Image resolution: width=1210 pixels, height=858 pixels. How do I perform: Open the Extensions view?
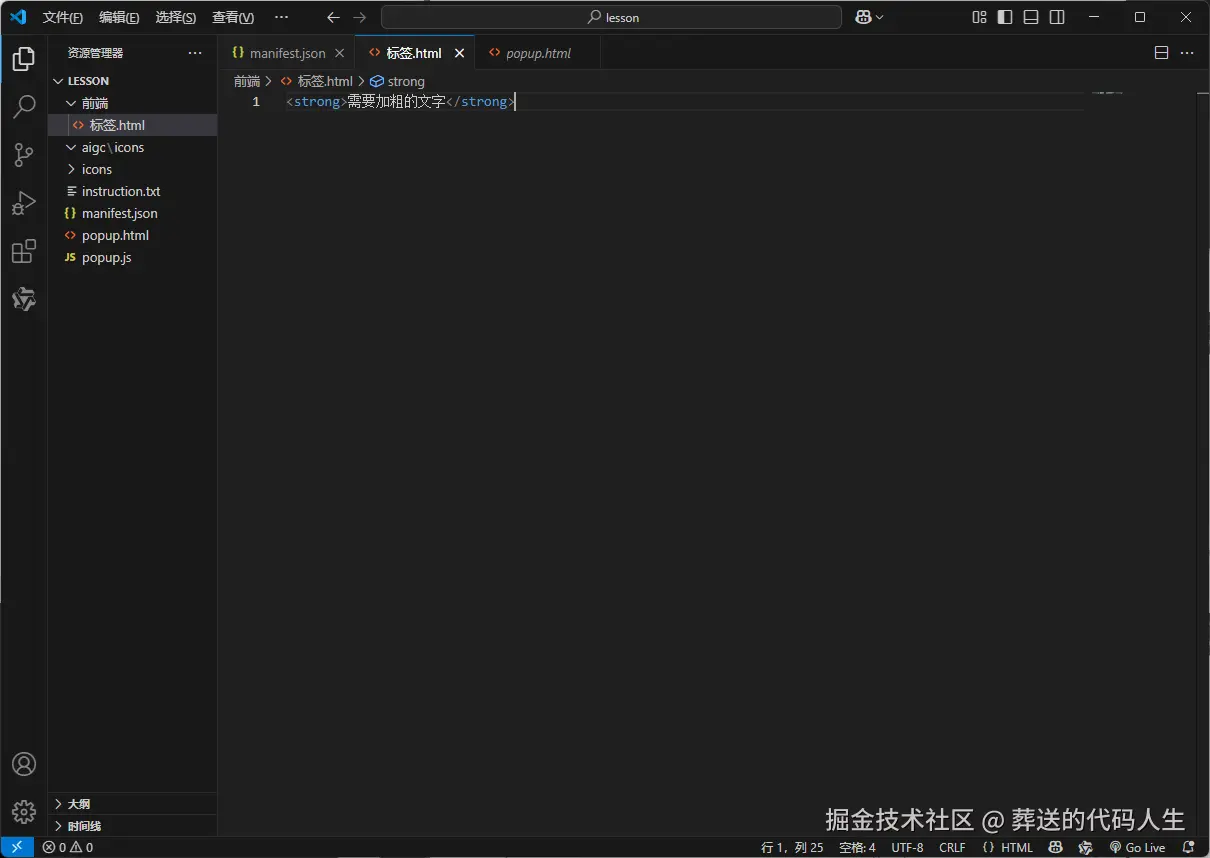pos(24,251)
